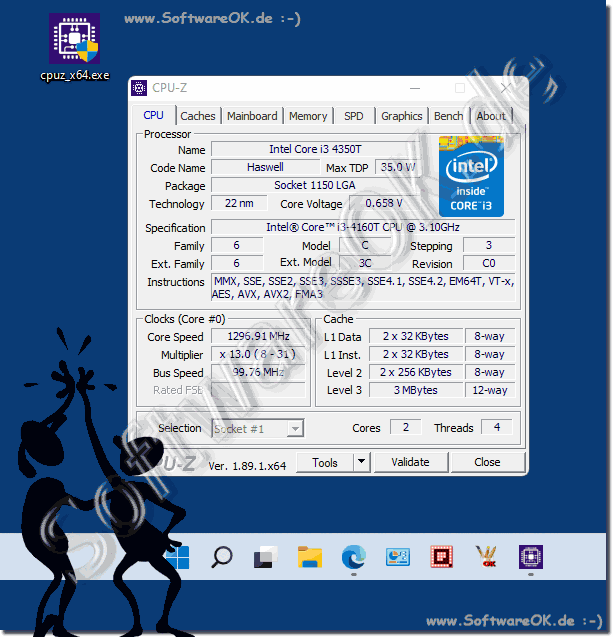The width and height of the screenshot is (613, 637).
Task: Click the Level 2 2 x 256 KBytes value
Action: click(416, 372)
